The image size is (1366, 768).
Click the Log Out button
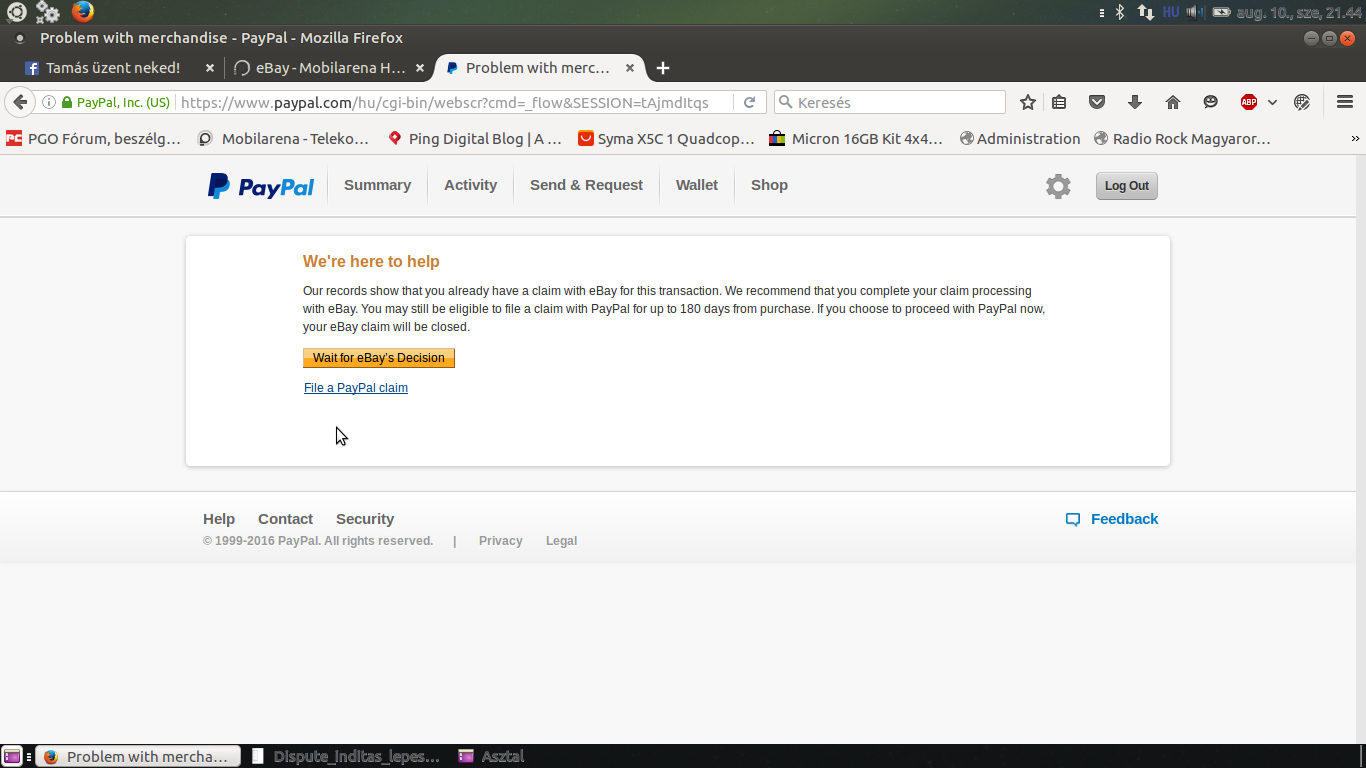[1127, 186]
